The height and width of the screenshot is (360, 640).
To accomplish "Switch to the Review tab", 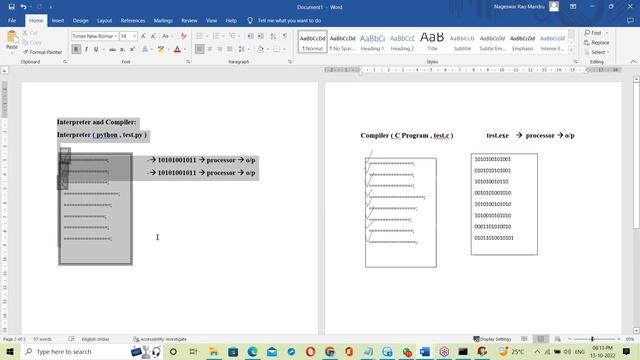I will tap(189, 20).
